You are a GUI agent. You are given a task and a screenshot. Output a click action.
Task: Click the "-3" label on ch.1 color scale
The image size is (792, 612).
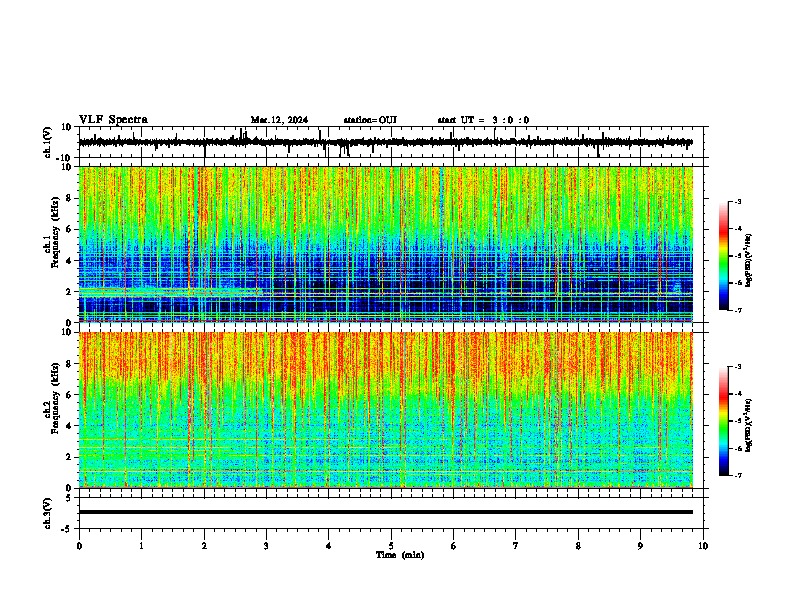[x=737, y=201]
